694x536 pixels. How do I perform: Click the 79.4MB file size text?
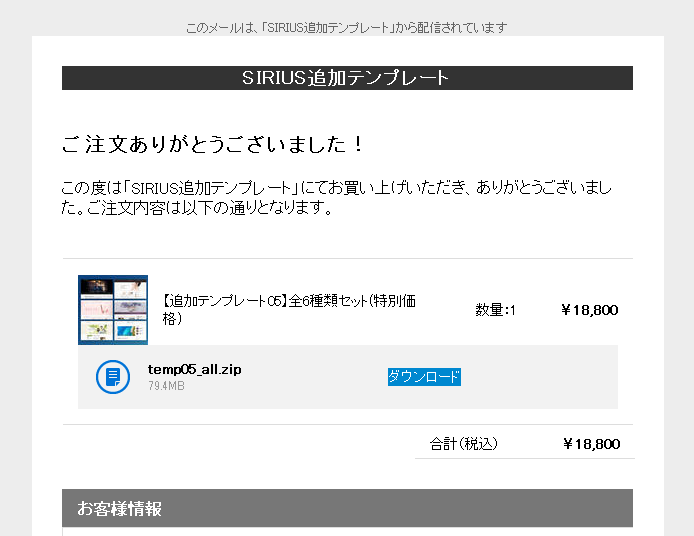point(166,385)
